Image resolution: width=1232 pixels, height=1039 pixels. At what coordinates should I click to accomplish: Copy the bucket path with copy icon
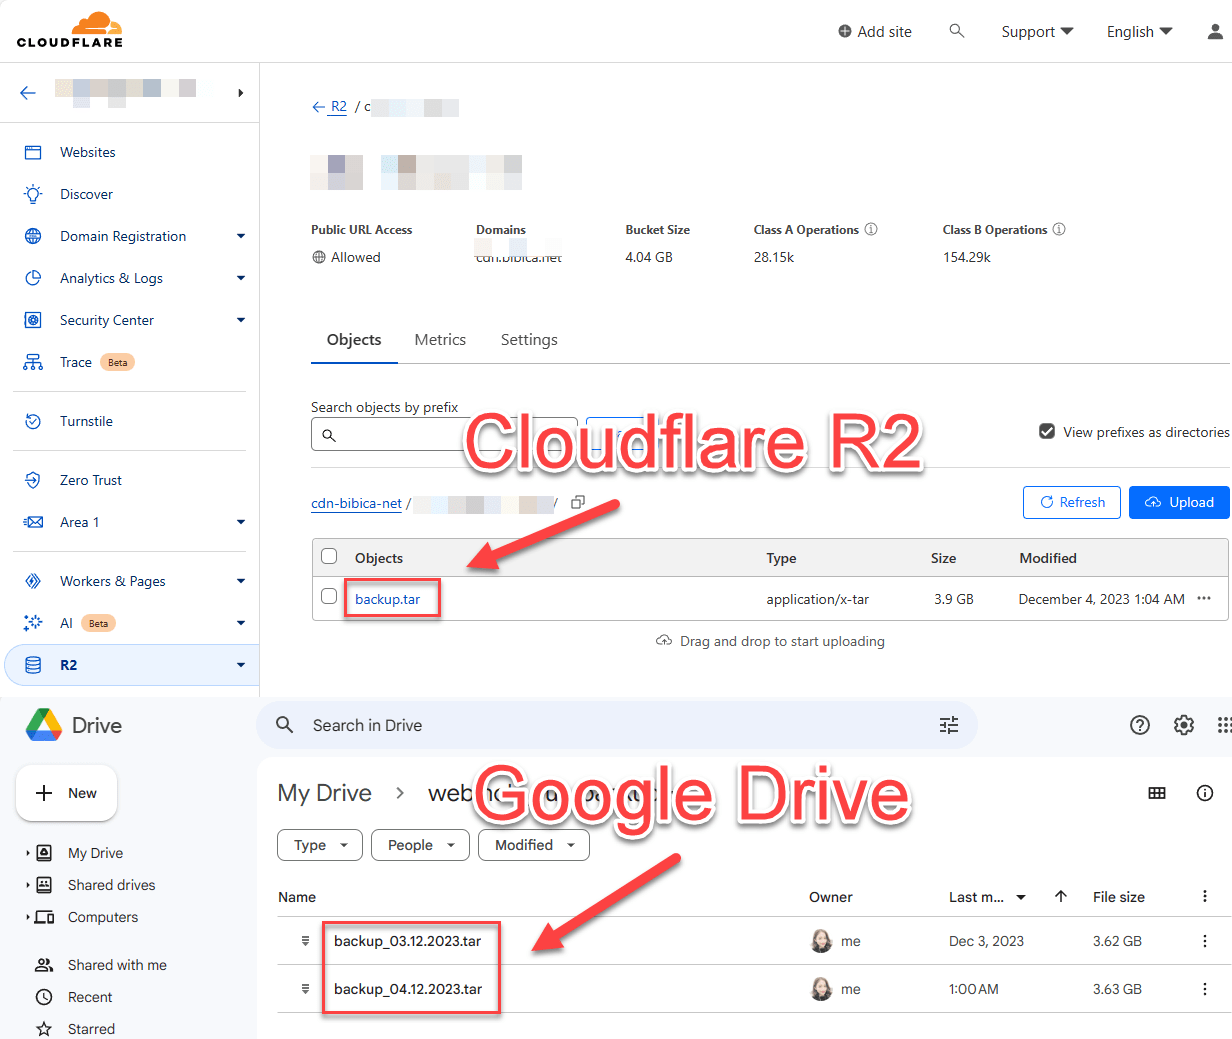[578, 502]
